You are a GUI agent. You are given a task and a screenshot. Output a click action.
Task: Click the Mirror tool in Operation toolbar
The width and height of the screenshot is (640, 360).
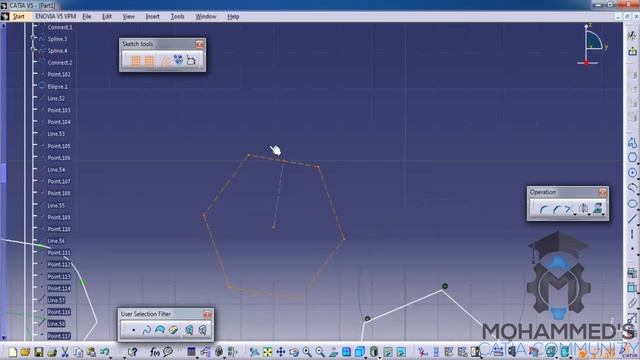click(x=584, y=209)
